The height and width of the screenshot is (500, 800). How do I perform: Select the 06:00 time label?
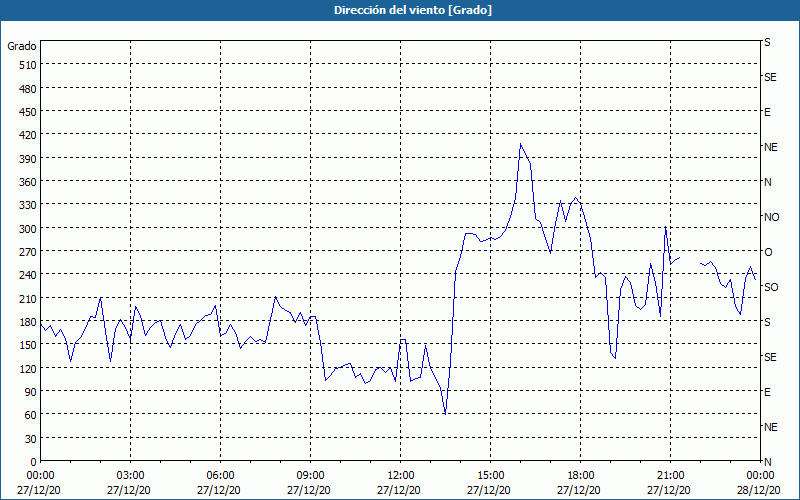(x=220, y=476)
